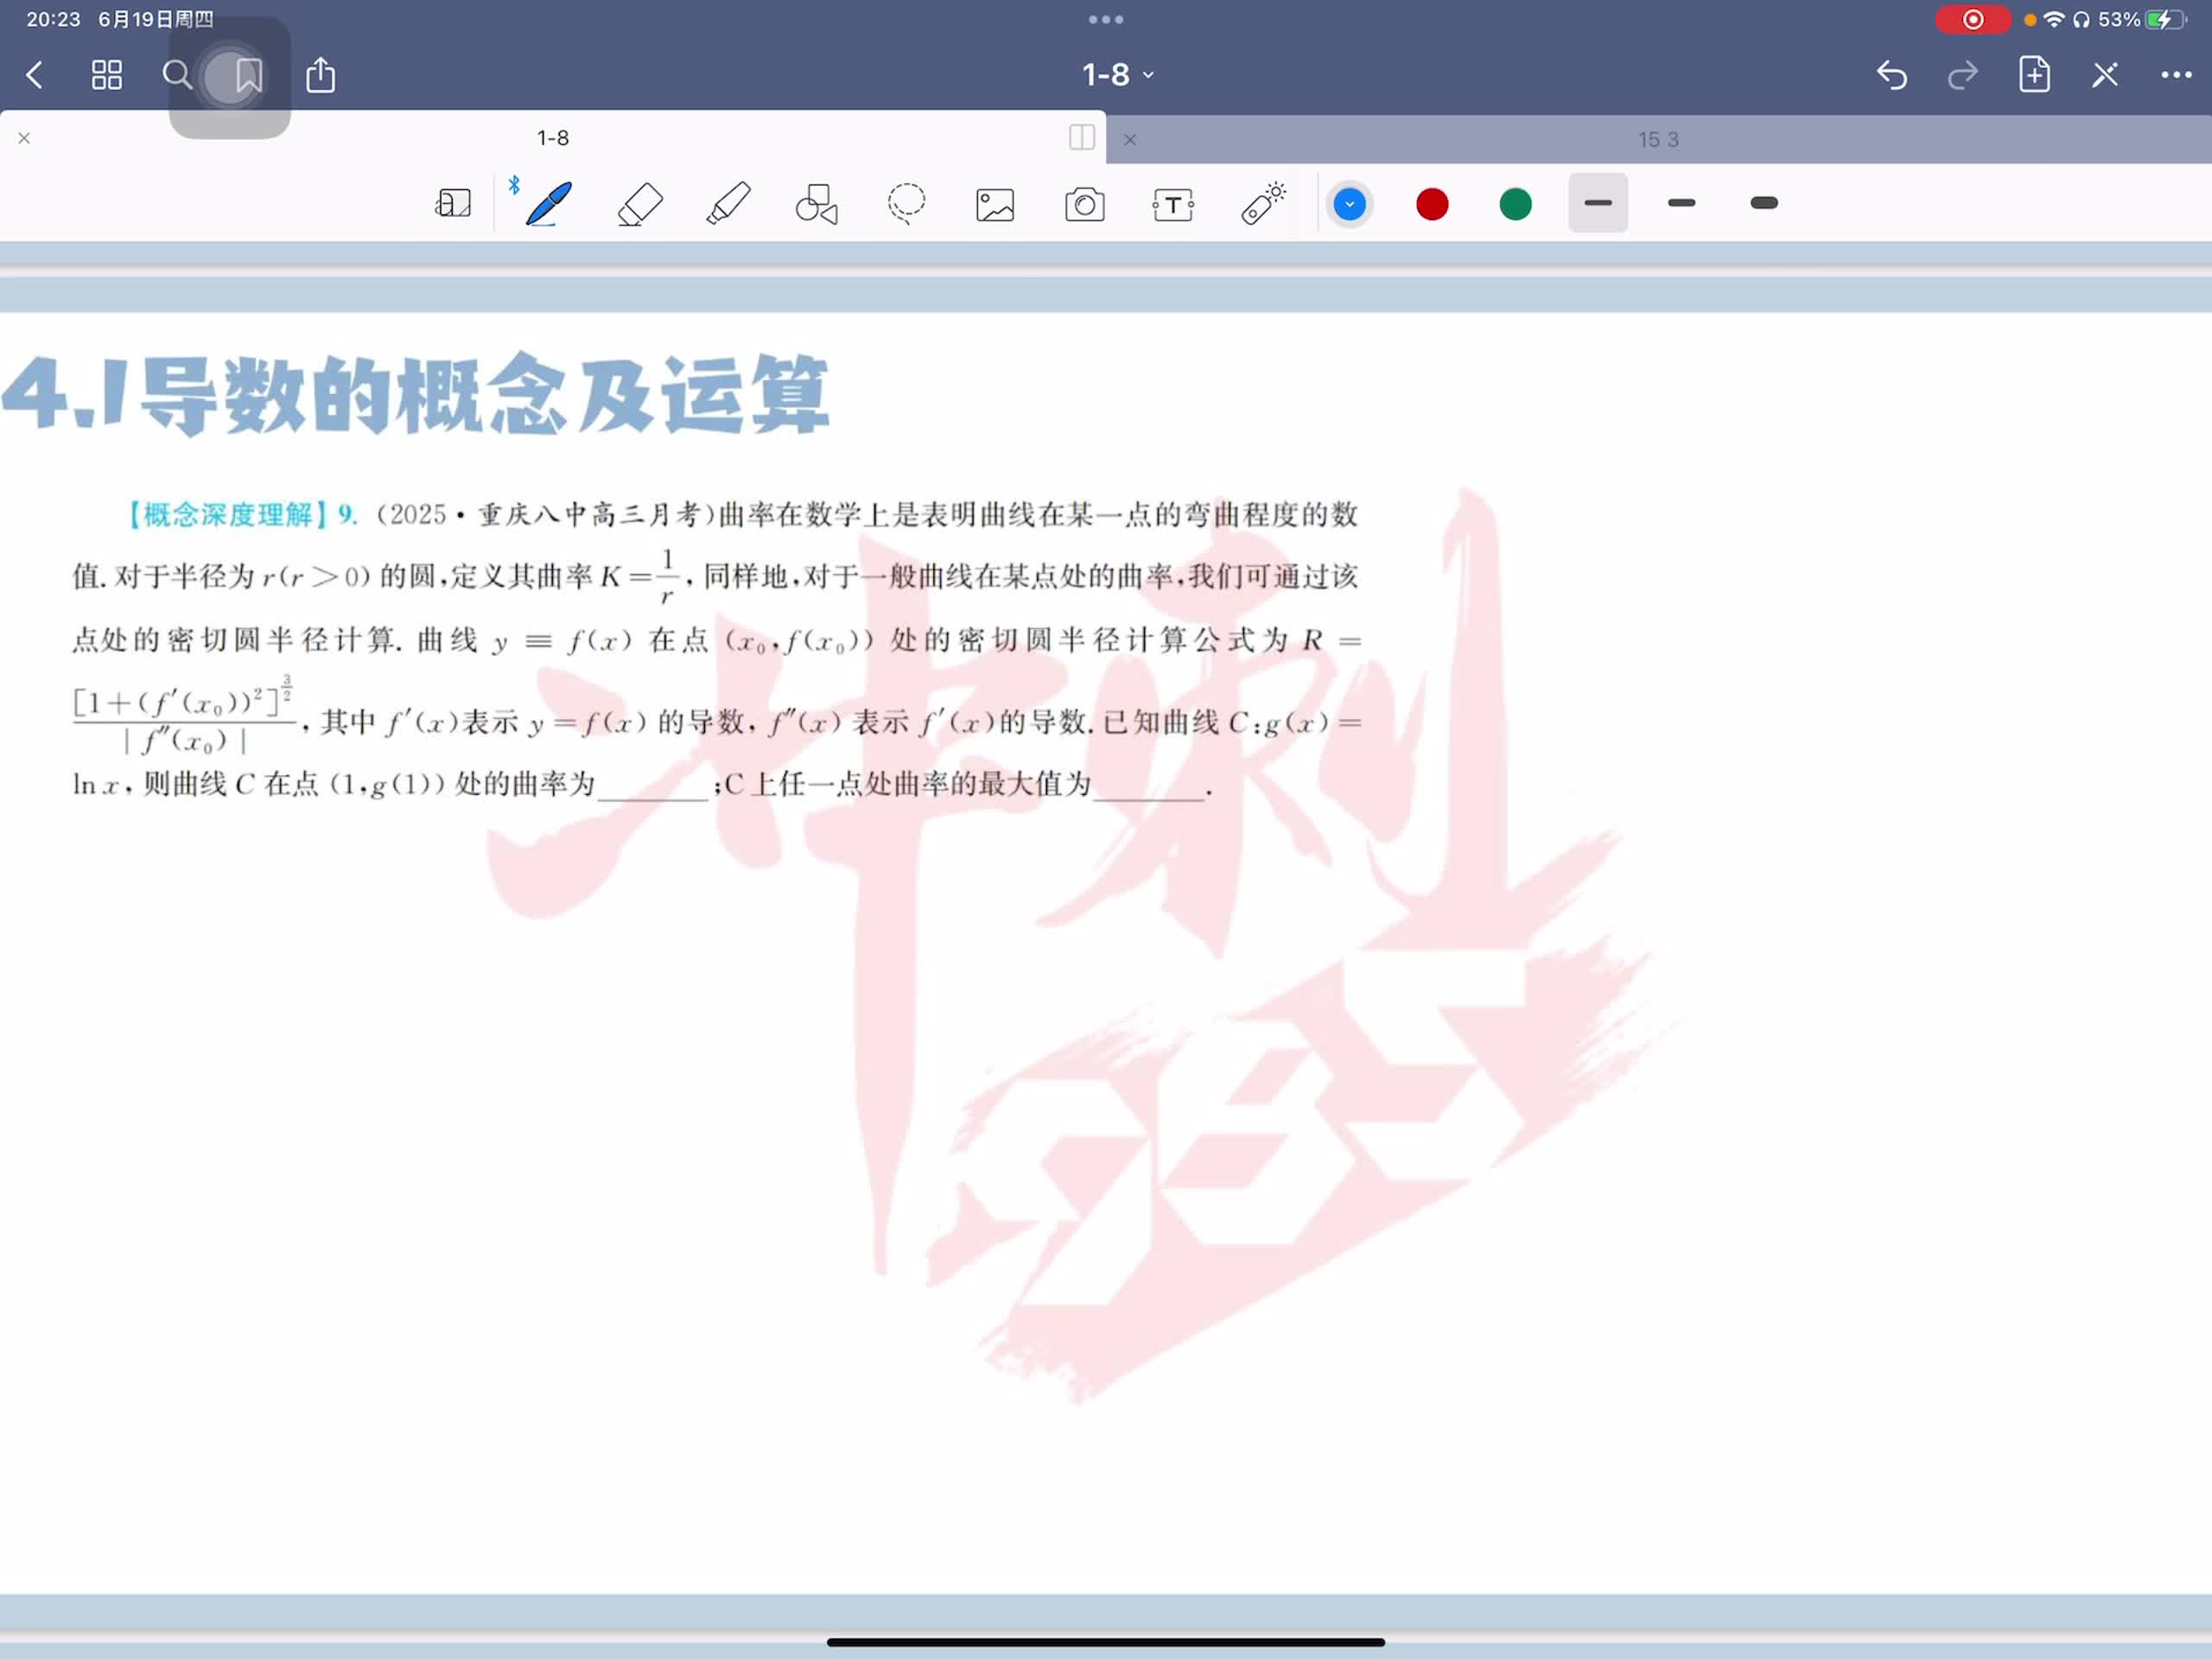Activate the Laser pointer tool
The width and height of the screenshot is (2212, 1659).
[x=1263, y=204]
